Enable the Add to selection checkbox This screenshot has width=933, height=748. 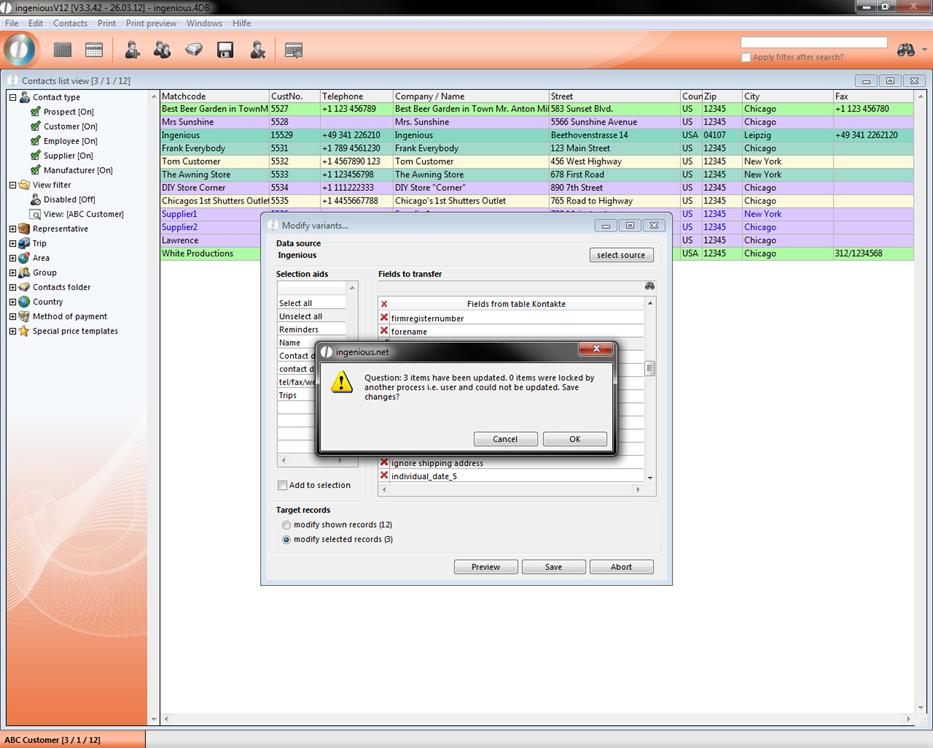(x=283, y=485)
